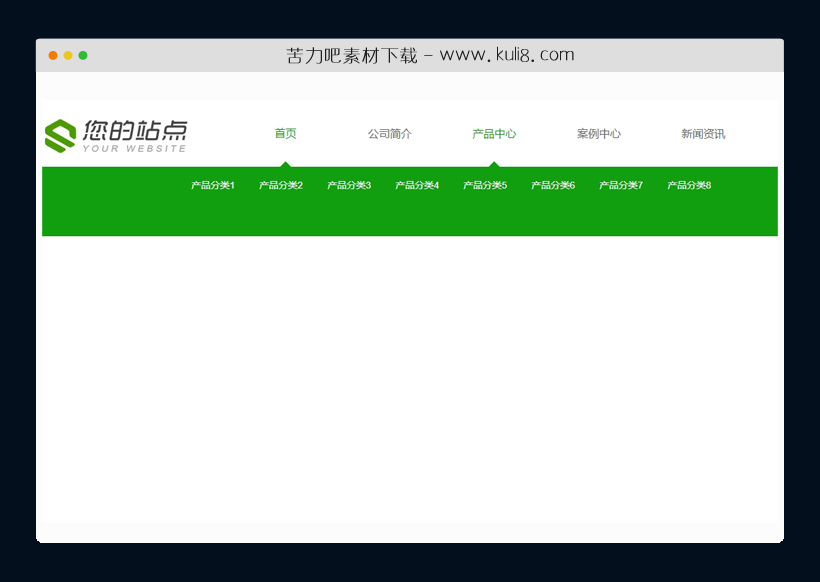Expand the 案例中心 navigation entry

coord(599,132)
